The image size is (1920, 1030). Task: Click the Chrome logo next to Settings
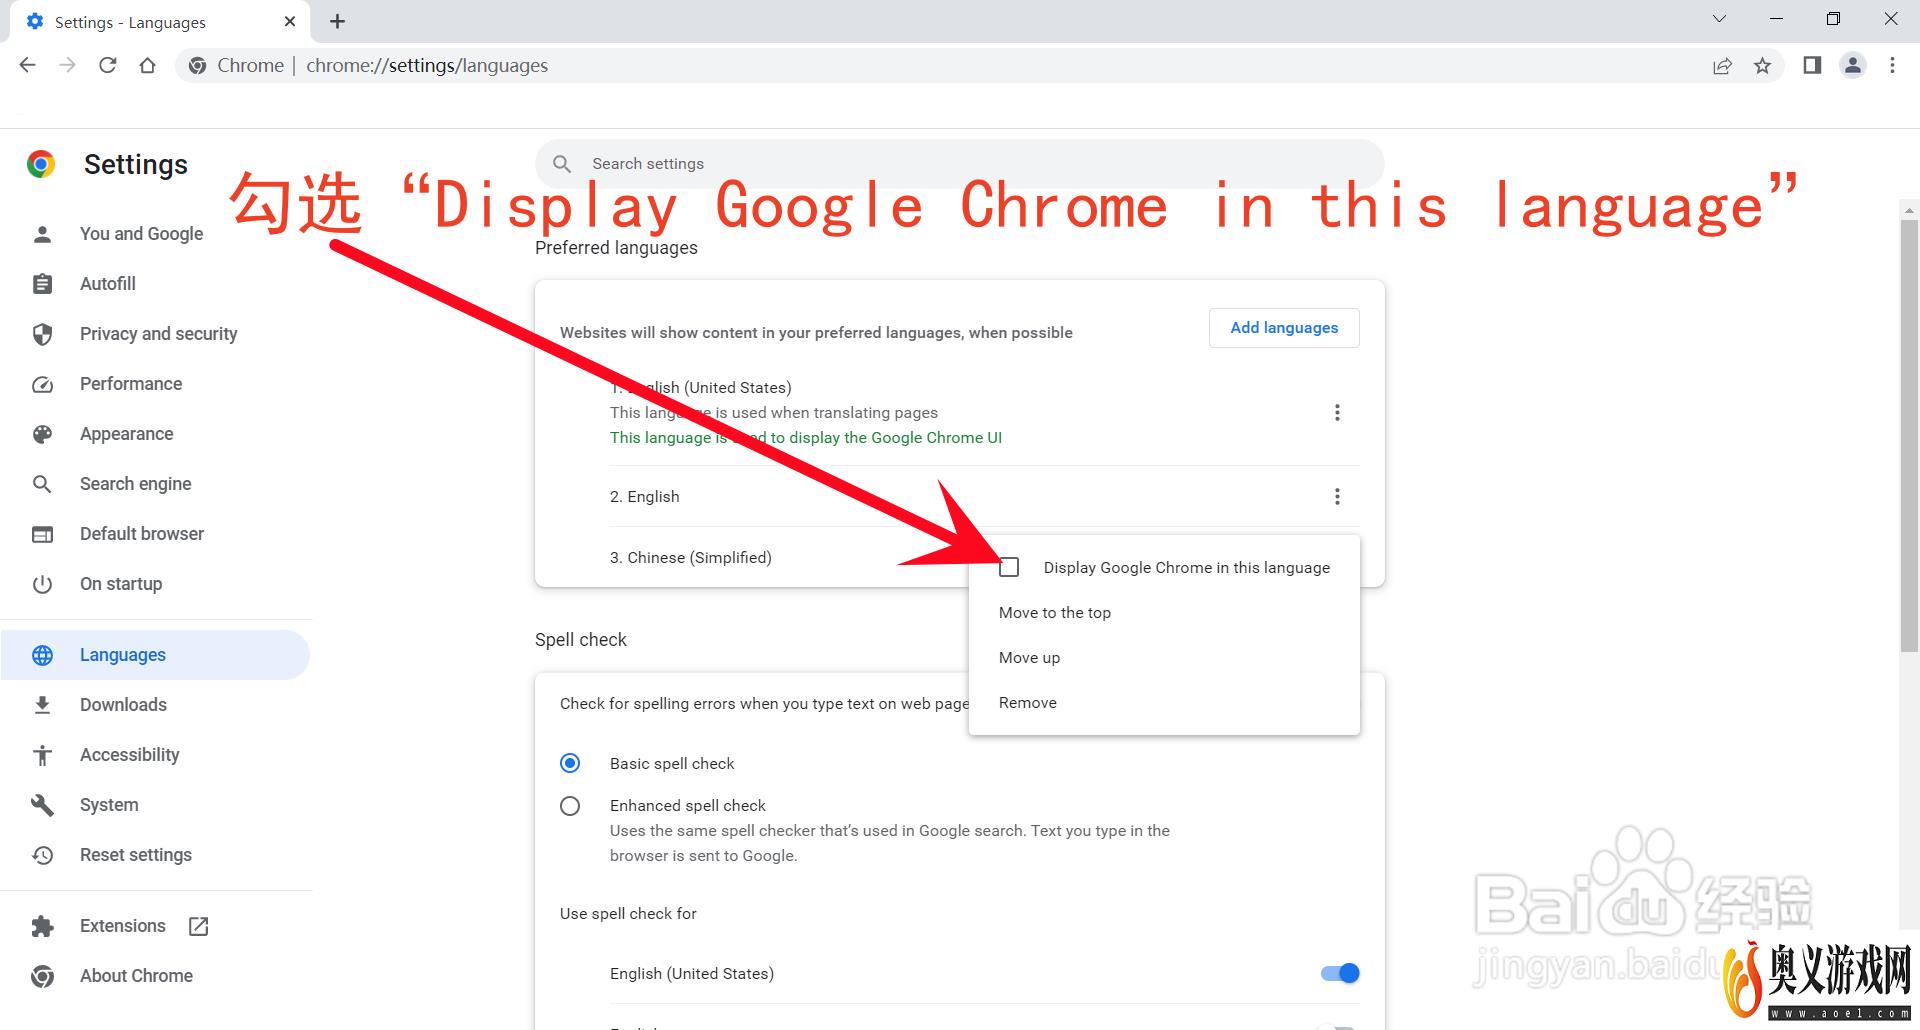pos(41,164)
